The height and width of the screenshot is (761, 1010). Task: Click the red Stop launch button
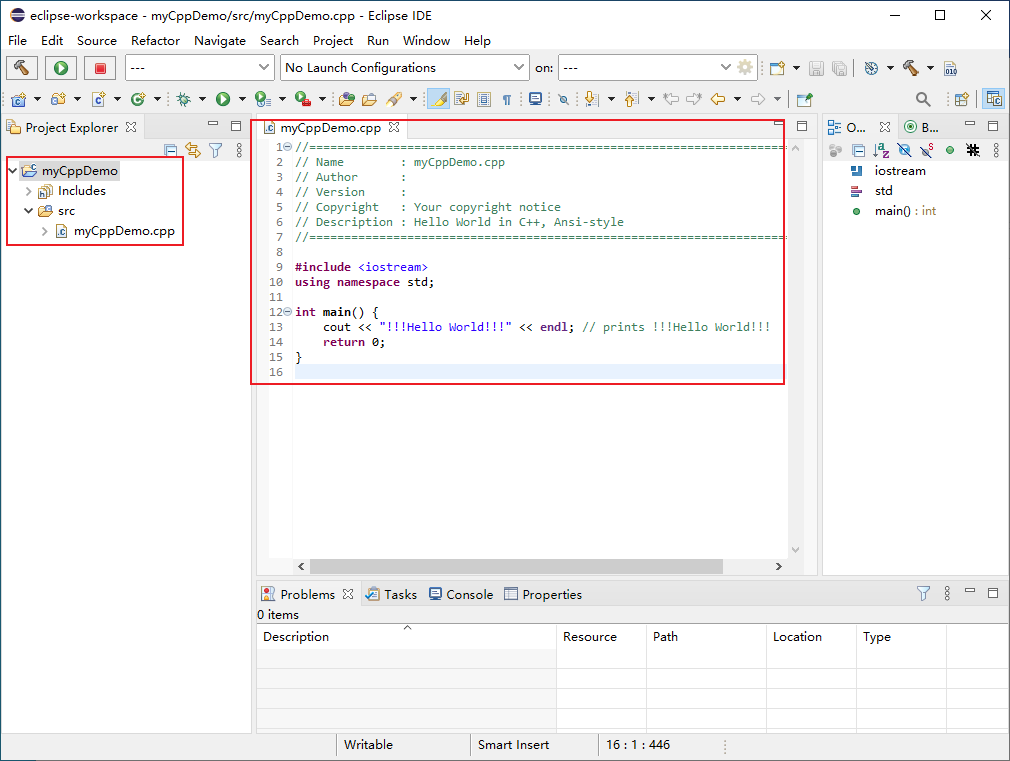[x=100, y=68]
